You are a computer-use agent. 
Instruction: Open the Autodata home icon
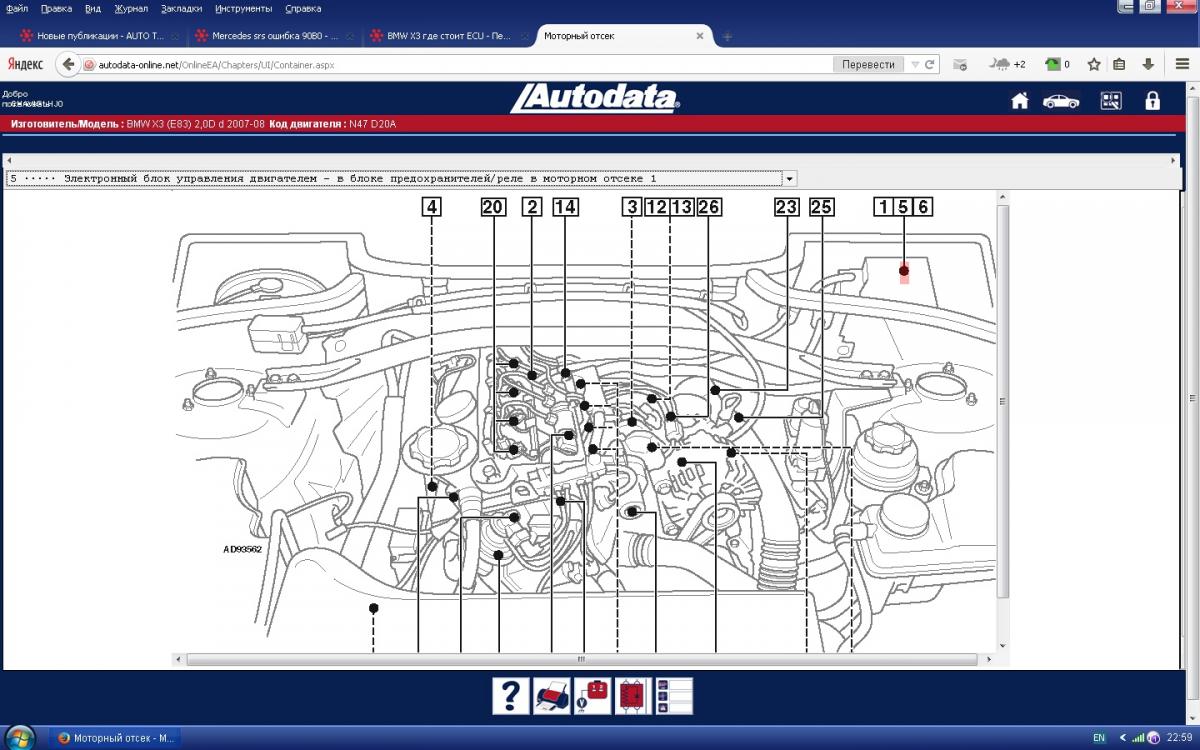1020,101
